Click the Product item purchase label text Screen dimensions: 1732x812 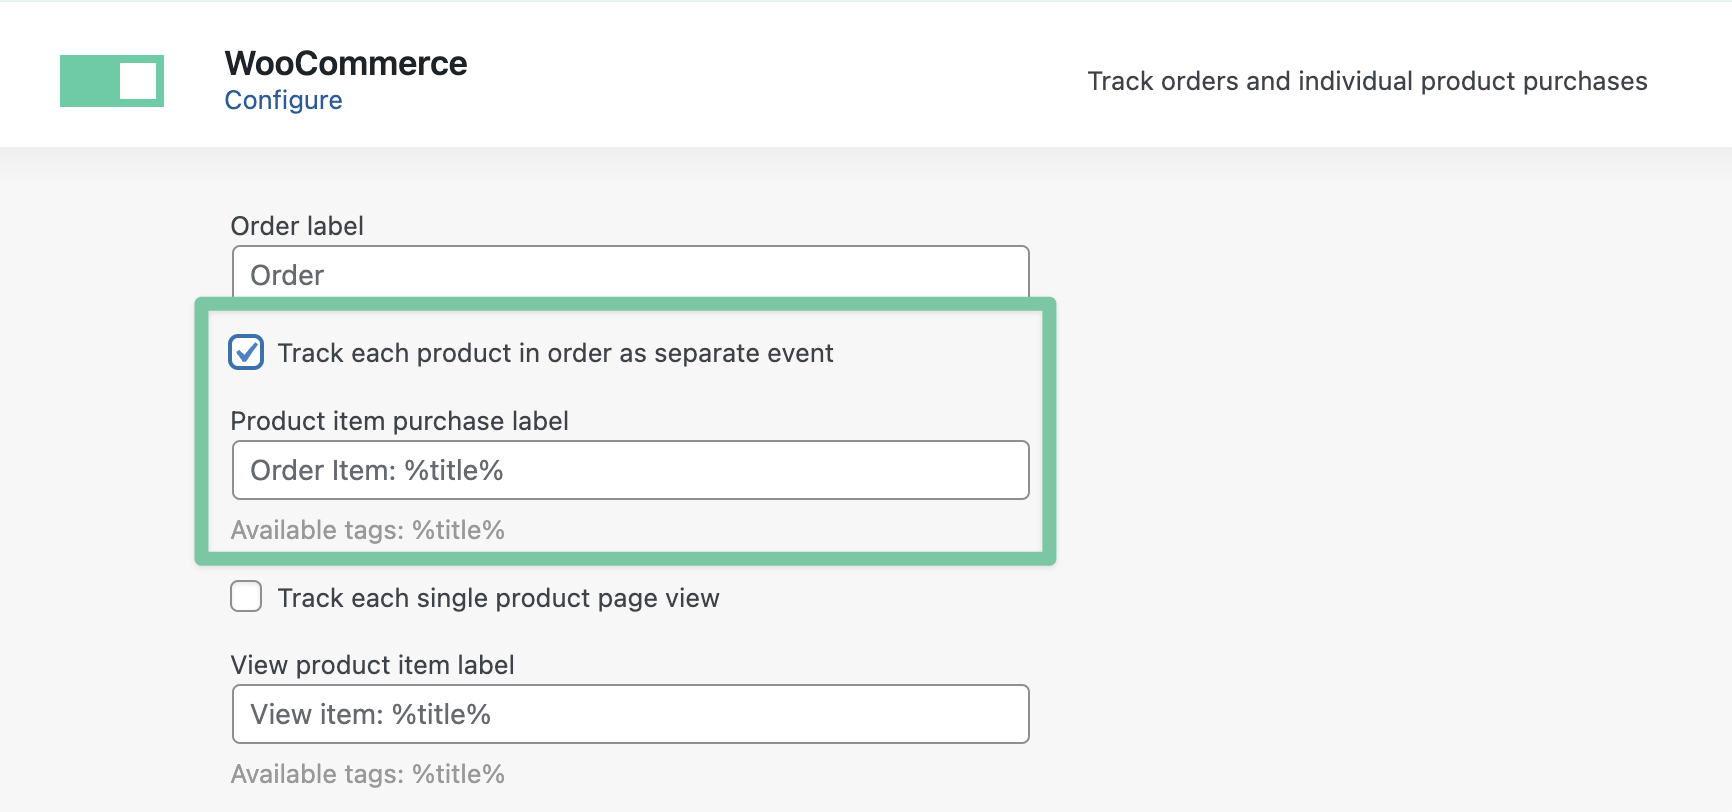400,420
